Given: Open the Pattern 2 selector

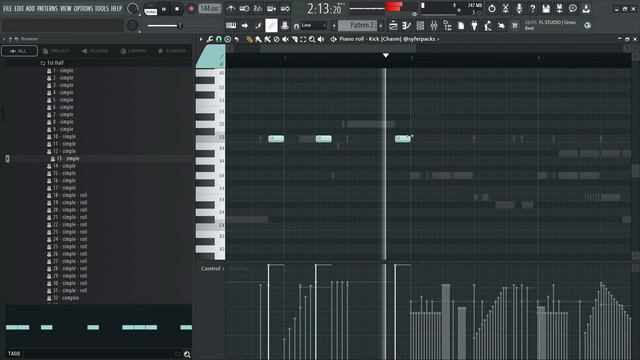Looking at the screenshot, I should pyautogui.click(x=358, y=25).
